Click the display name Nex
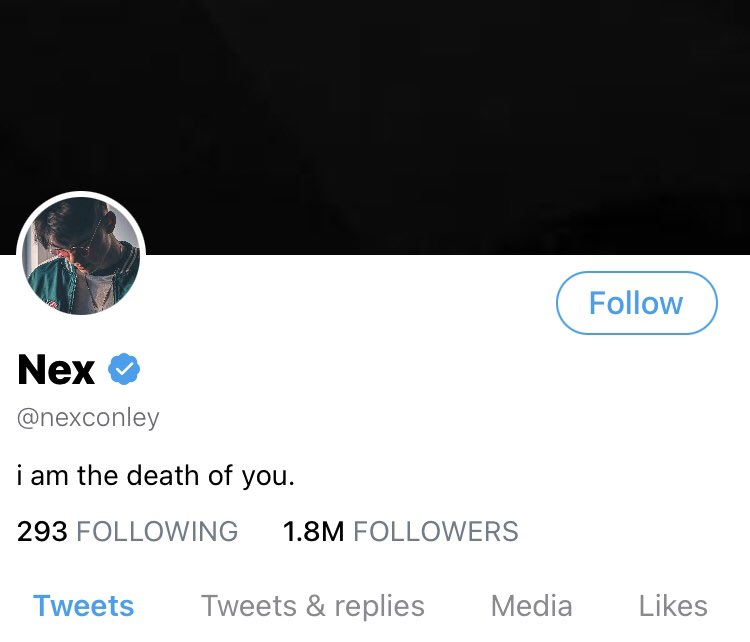The height and width of the screenshot is (642, 750). click(x=56, y=369)
